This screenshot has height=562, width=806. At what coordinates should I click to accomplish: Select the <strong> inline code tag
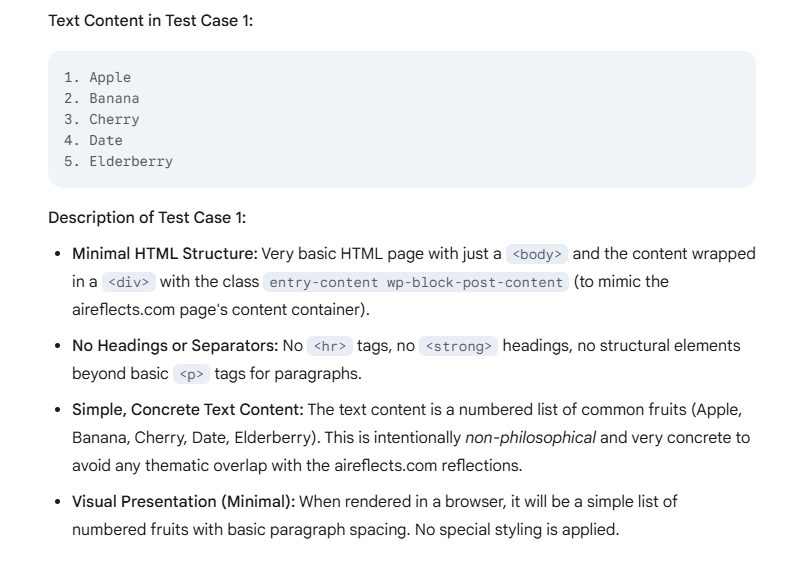click(456, 346)
